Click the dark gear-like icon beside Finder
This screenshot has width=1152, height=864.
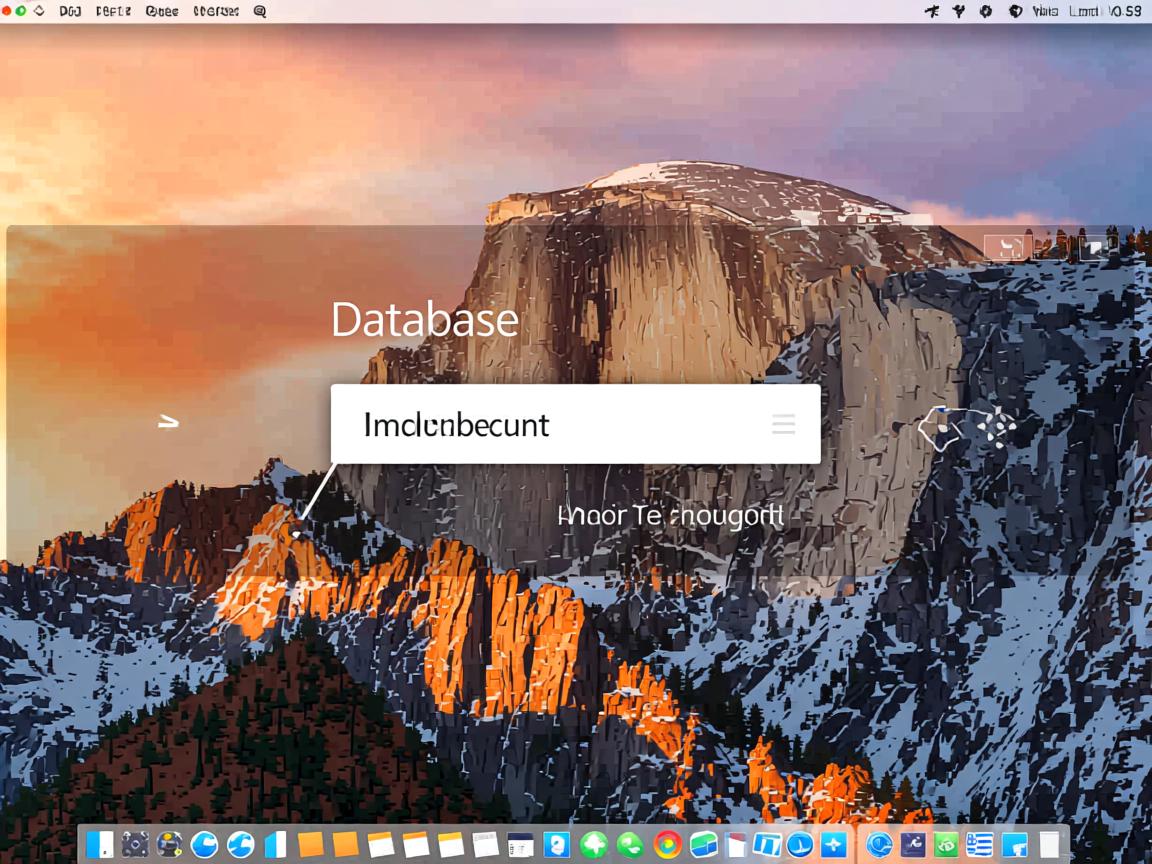click(x=135, y=845)
